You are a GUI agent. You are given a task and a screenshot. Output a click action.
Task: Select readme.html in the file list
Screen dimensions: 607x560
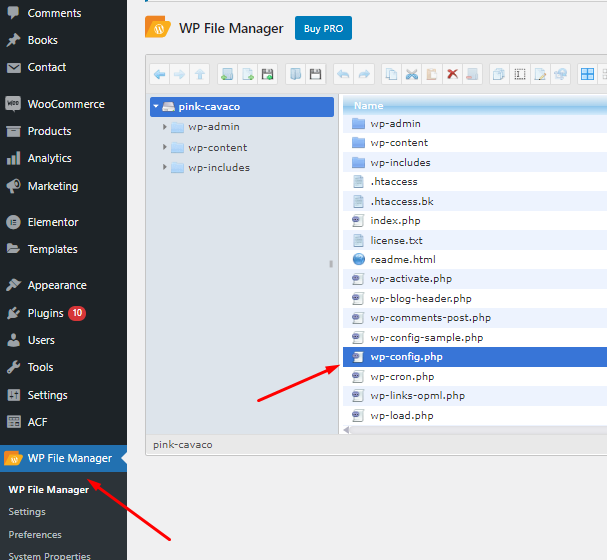click(x=475, y=259)
